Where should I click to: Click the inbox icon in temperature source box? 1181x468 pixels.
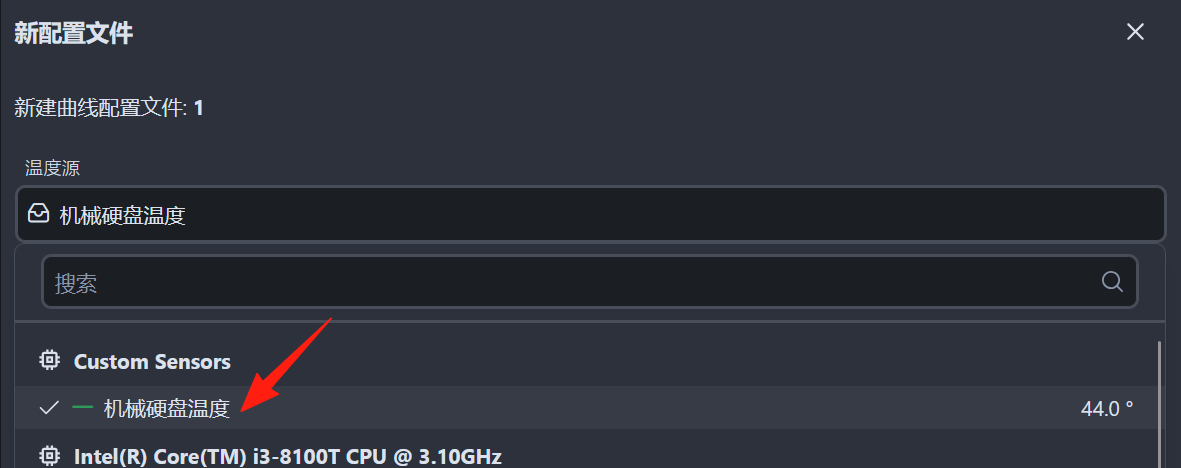click(38, 216)
